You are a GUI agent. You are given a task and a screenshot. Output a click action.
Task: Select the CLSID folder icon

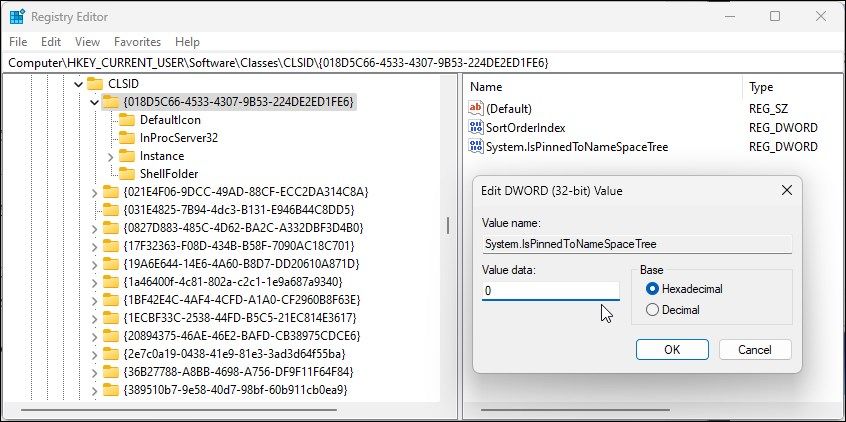[x=95, y=84]
